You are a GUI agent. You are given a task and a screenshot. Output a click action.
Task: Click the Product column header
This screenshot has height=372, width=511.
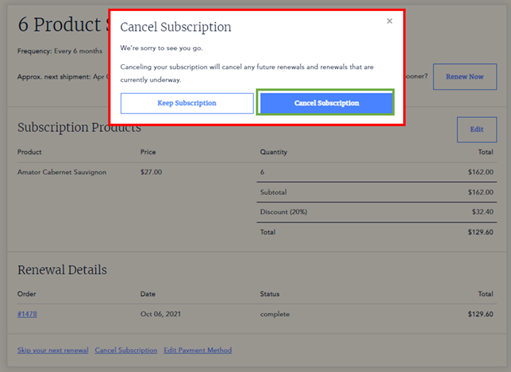click(30, 152)
